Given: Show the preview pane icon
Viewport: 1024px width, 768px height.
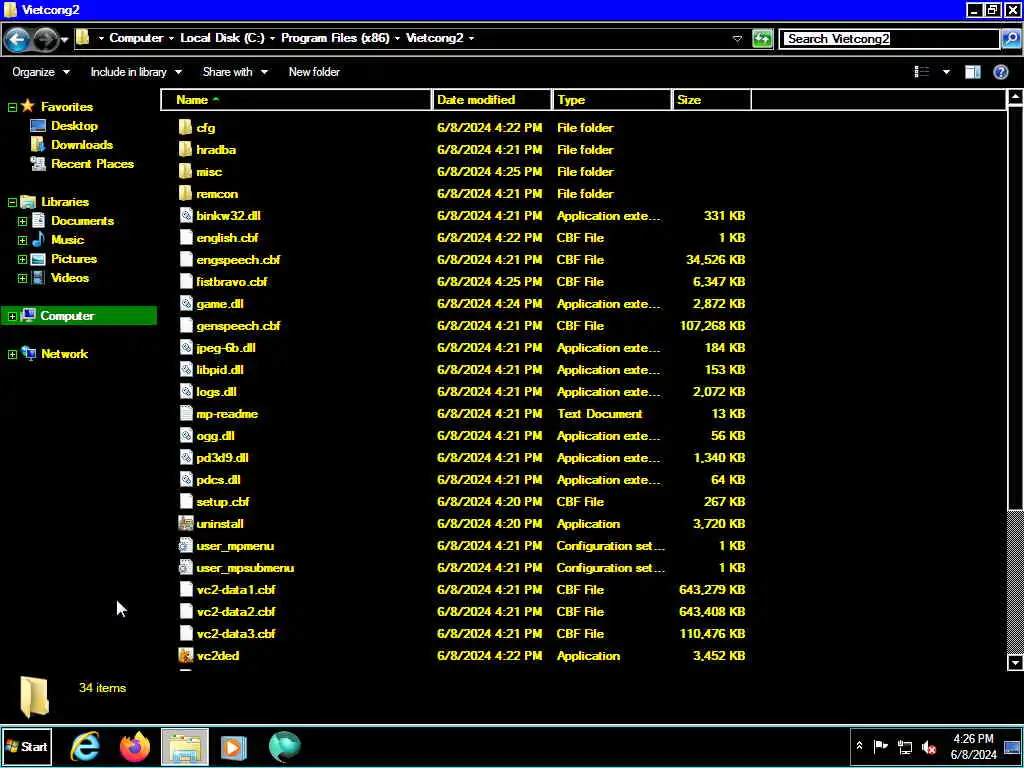Looking at the screenshot, I should (x=972, y=72).
